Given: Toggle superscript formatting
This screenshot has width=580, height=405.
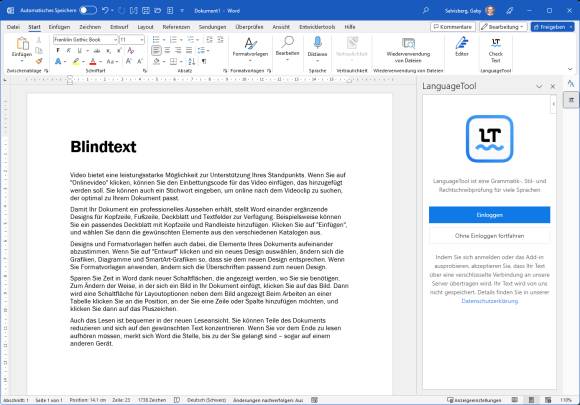Looking at the screenshot, I should click(x=119, y=50).
